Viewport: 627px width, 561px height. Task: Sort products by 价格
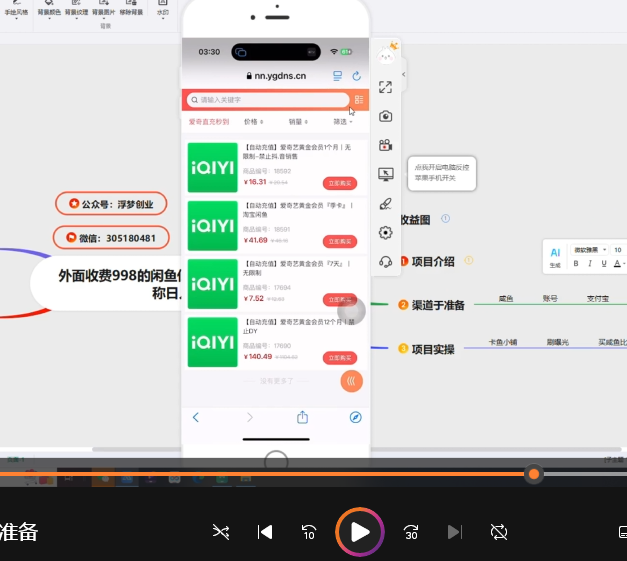[254, 122]
